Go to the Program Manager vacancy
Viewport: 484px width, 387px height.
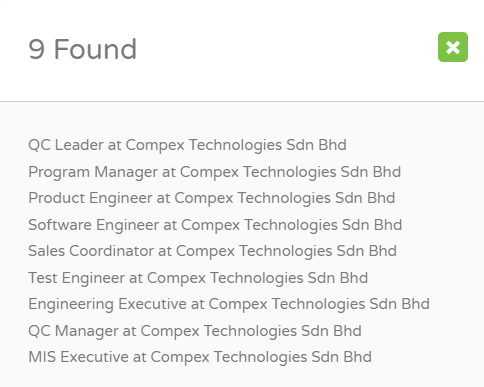(x=214, y=172)
